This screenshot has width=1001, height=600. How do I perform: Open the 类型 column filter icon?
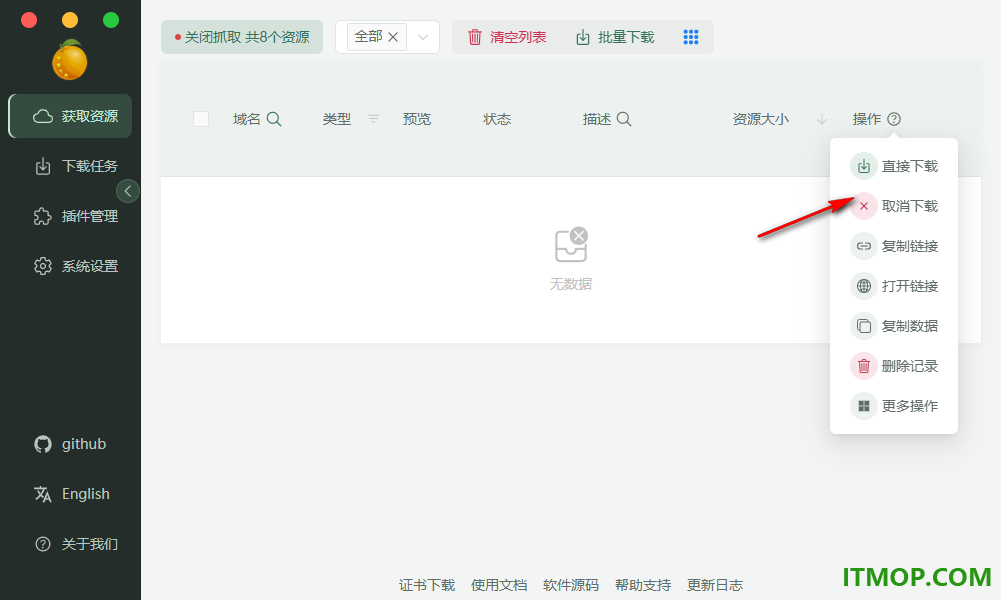(373, 119)
